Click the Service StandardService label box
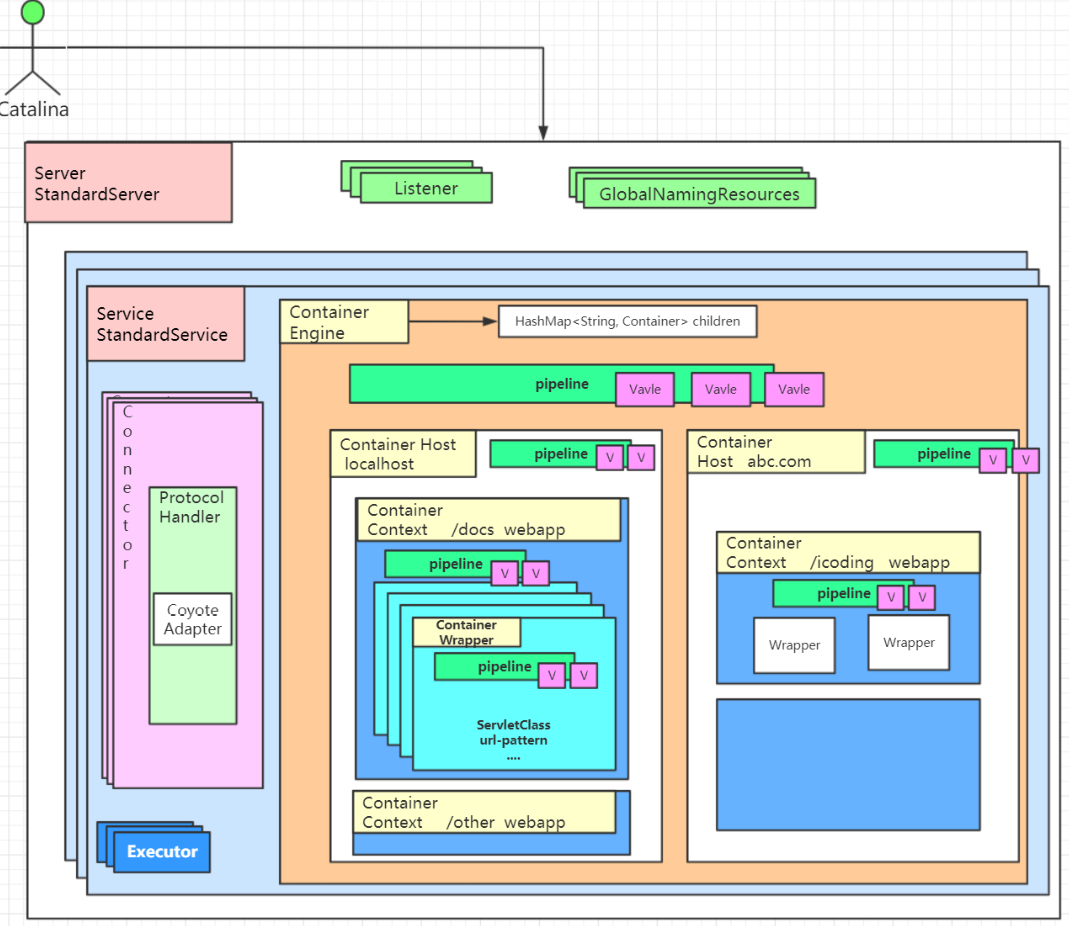 tap(166, 324)
